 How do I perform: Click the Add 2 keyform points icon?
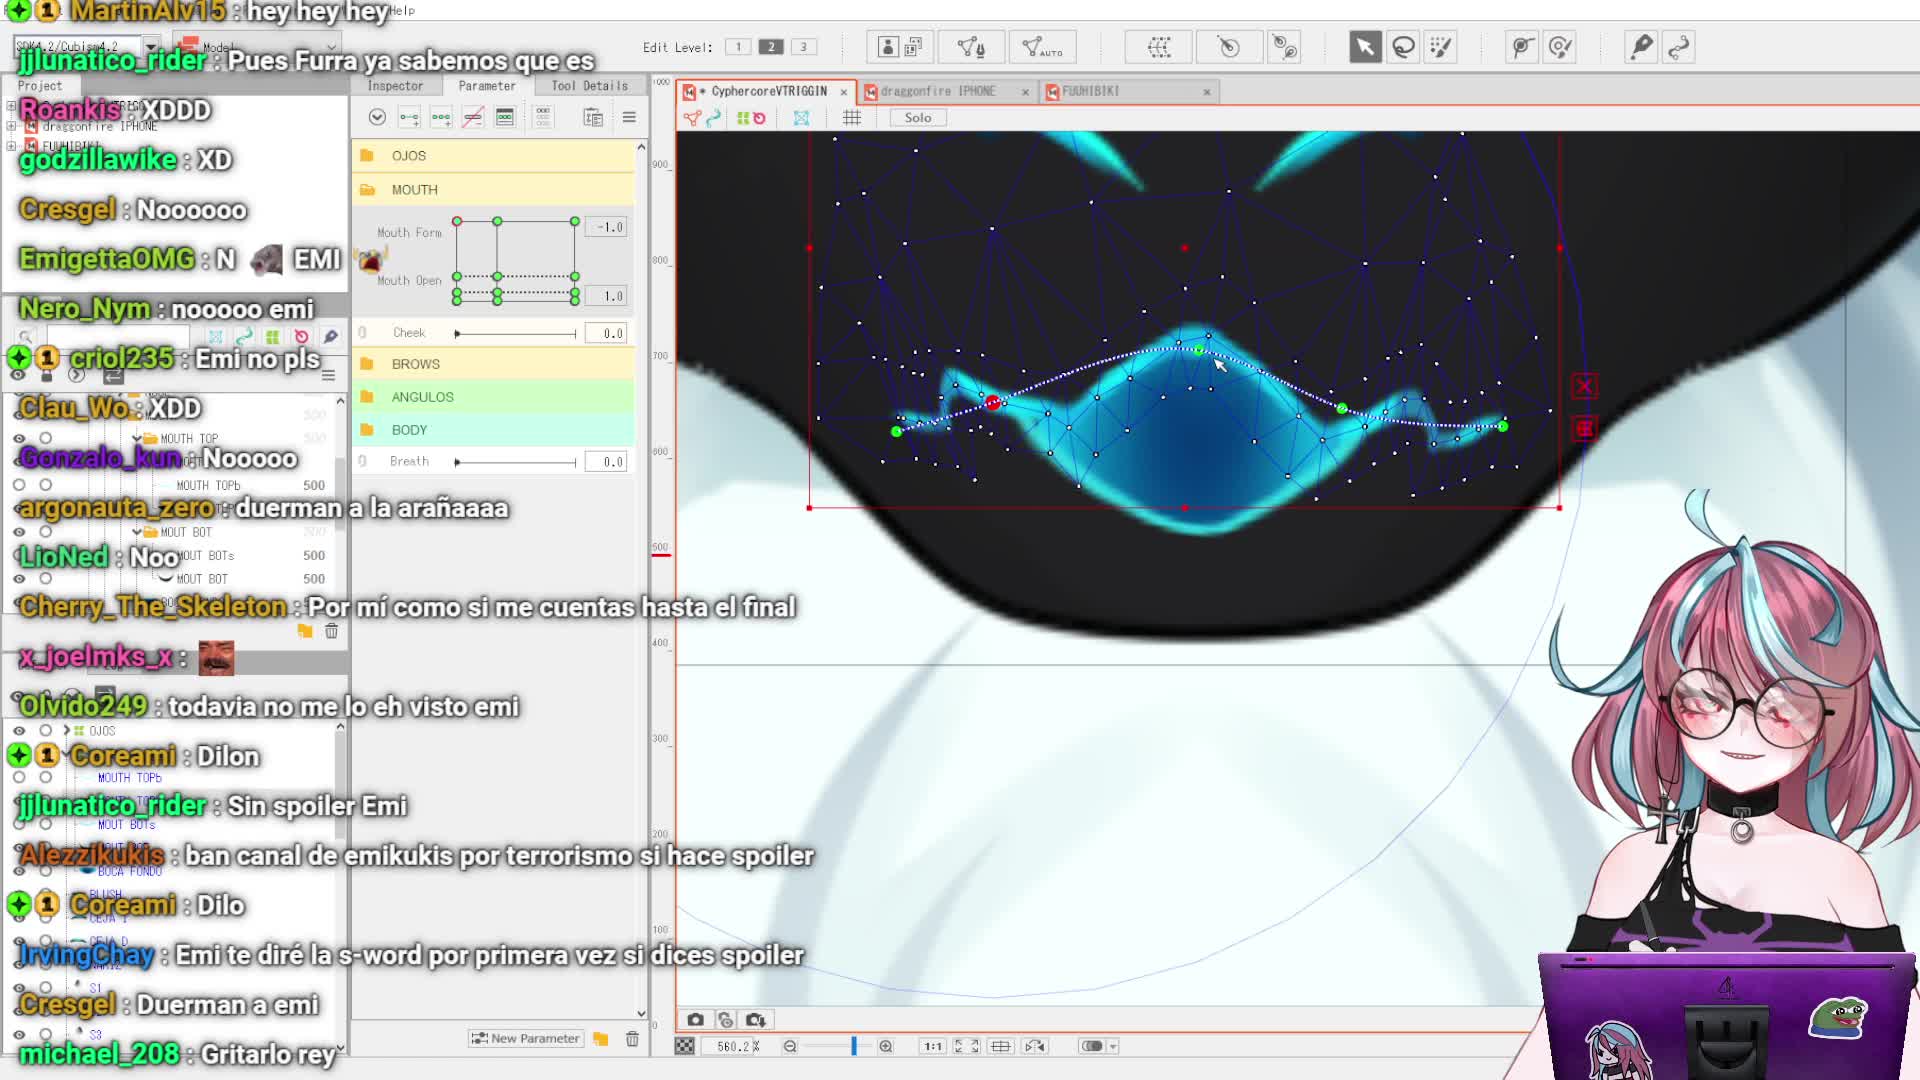[x=409, y=117]
